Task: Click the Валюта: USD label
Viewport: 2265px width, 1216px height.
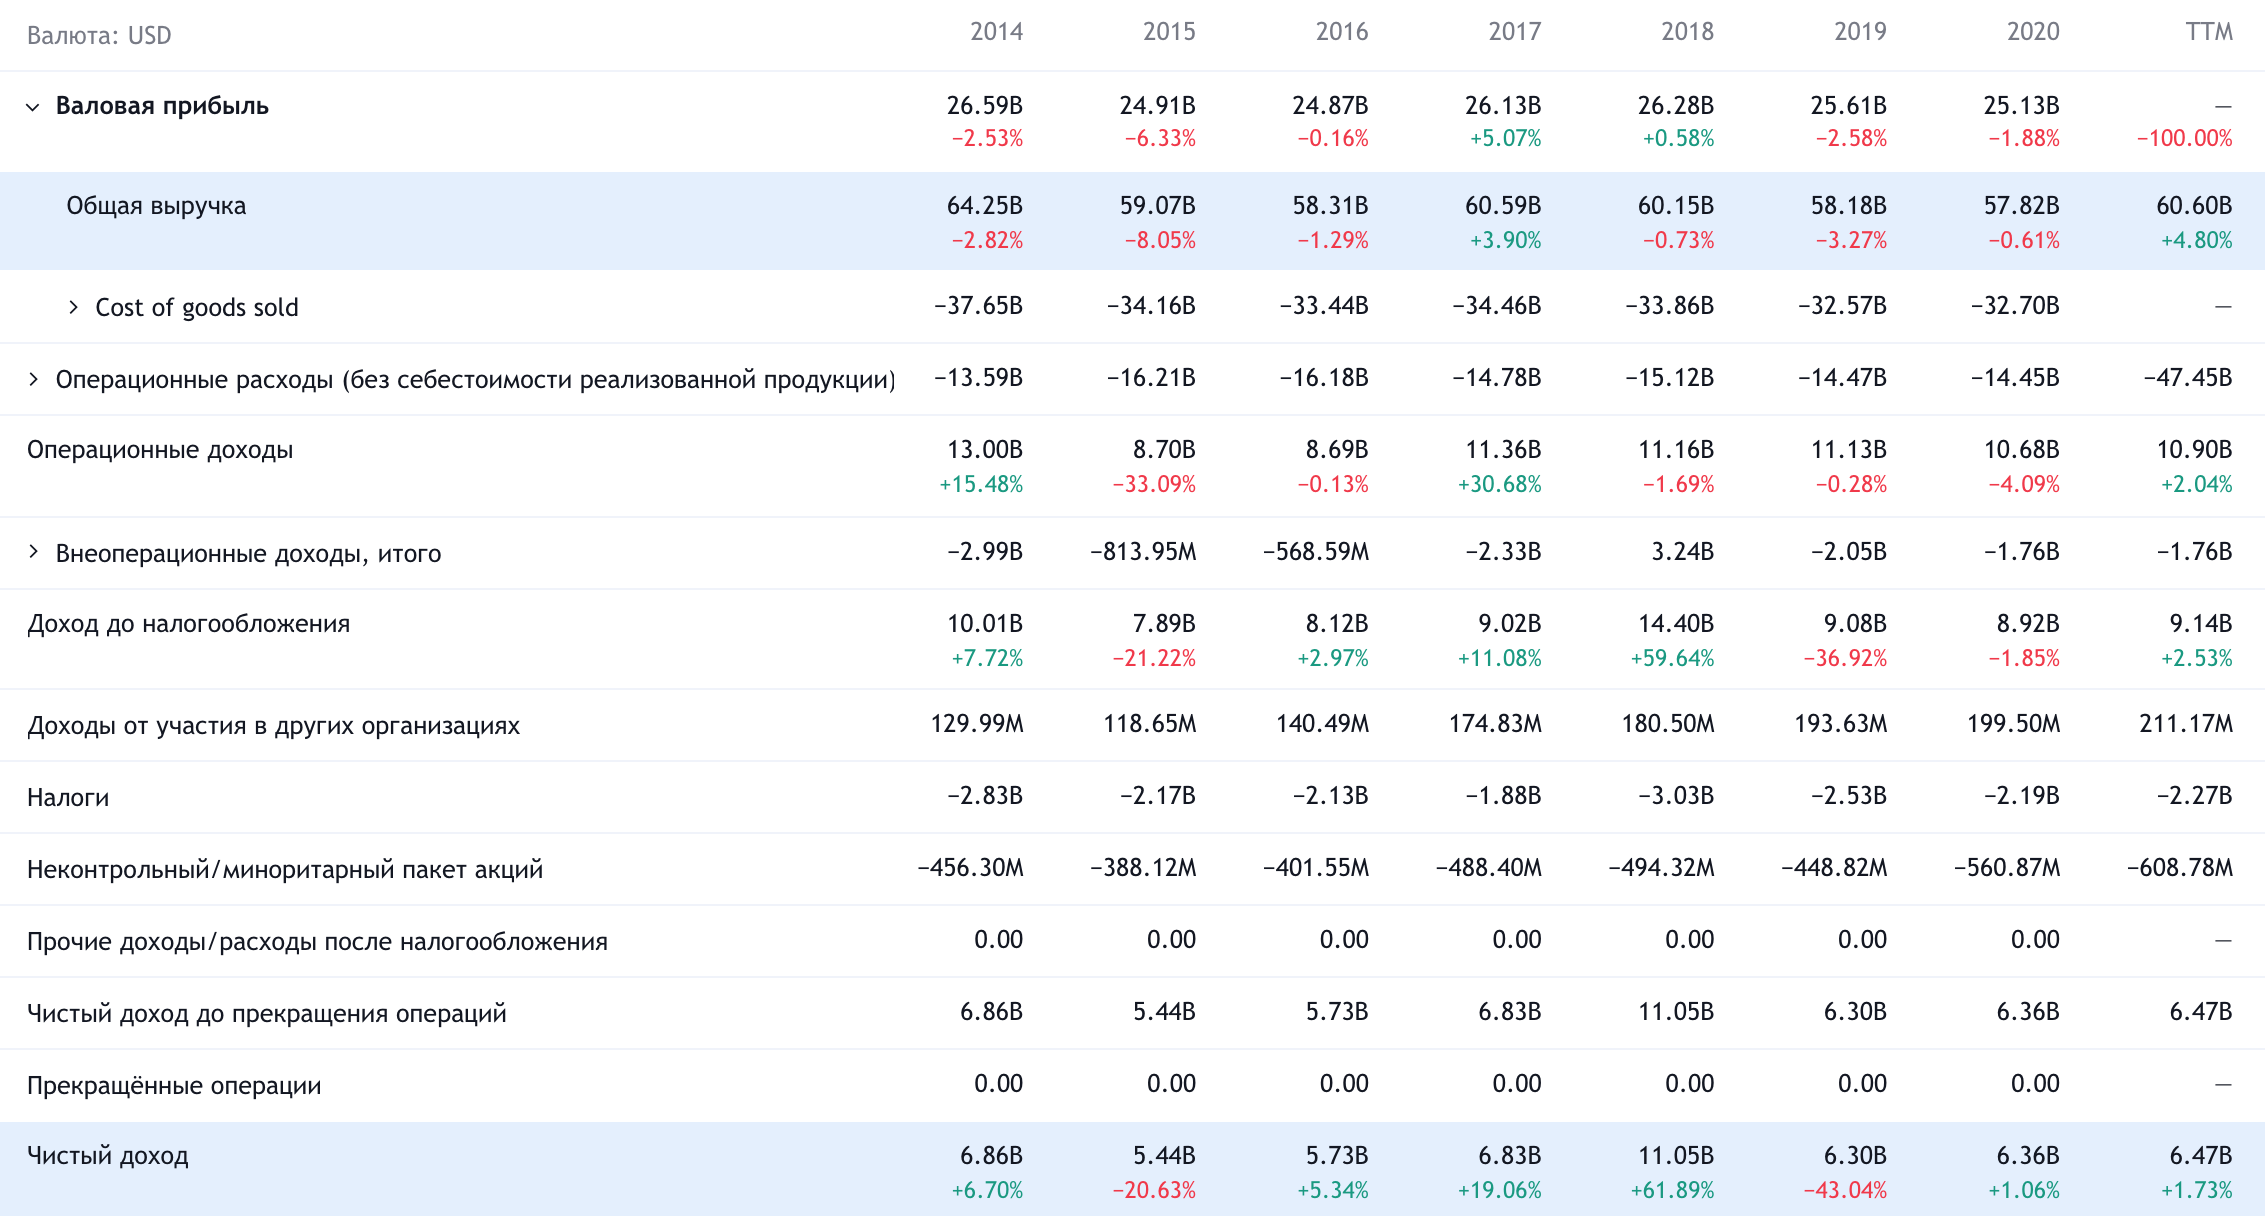Action: tap(99, 36)
